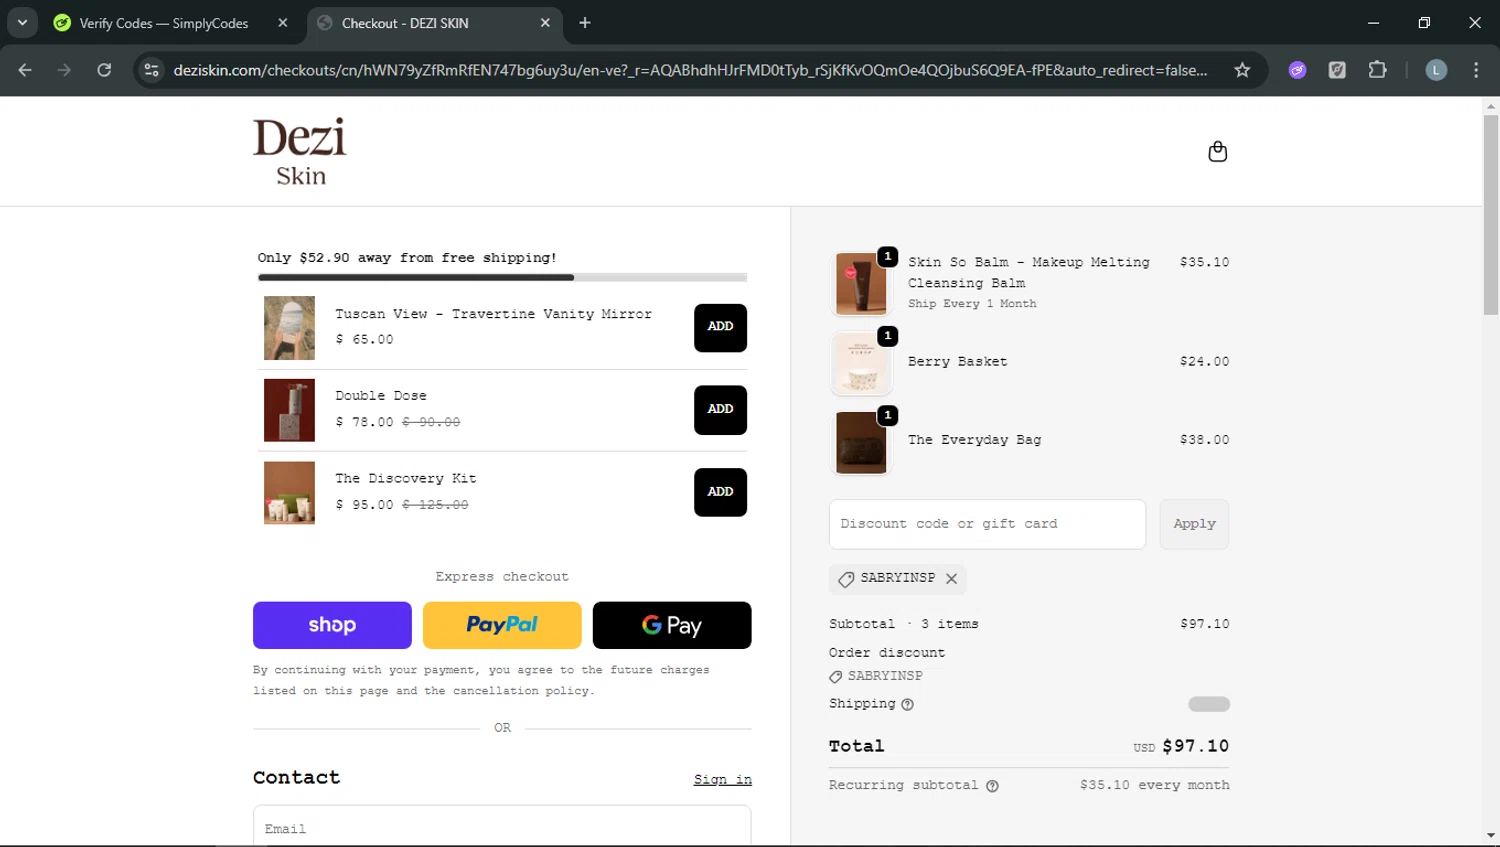Reload the checkout page
This screenshot has height=847, width=1500.
[x=104, y=70]
